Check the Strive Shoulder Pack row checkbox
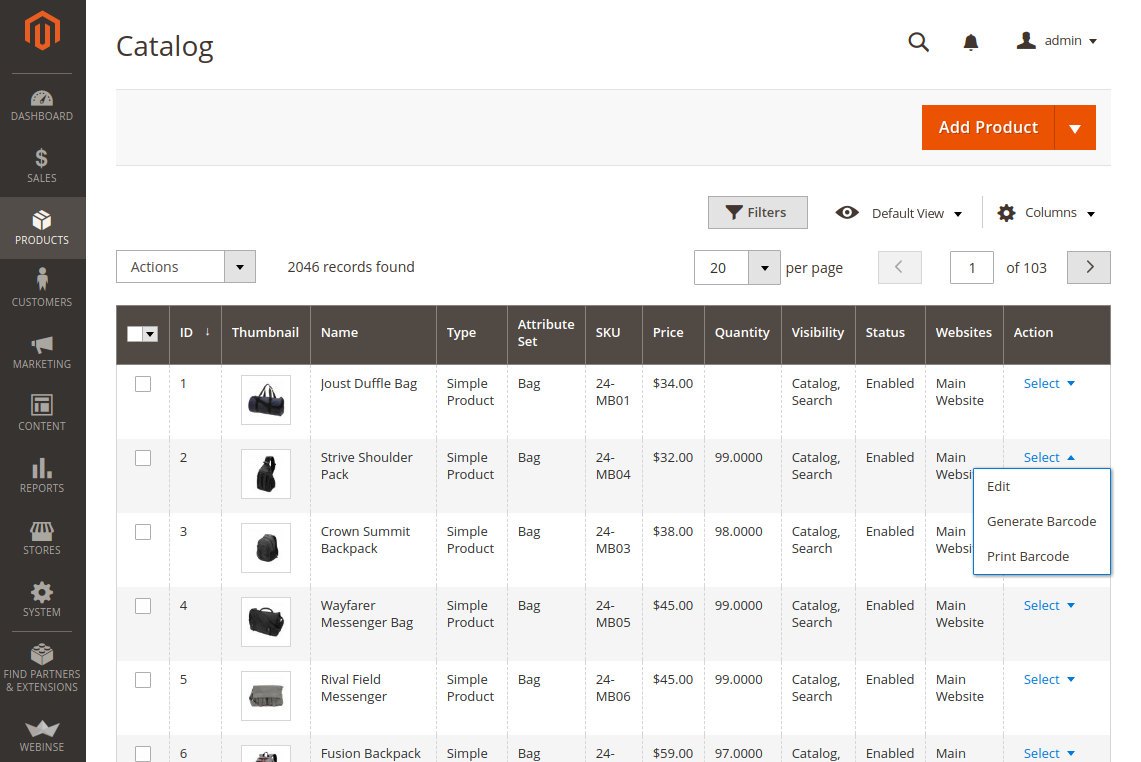Image resolution: width=1141 pixels, height=762 pixels. (x=143, y=458)
